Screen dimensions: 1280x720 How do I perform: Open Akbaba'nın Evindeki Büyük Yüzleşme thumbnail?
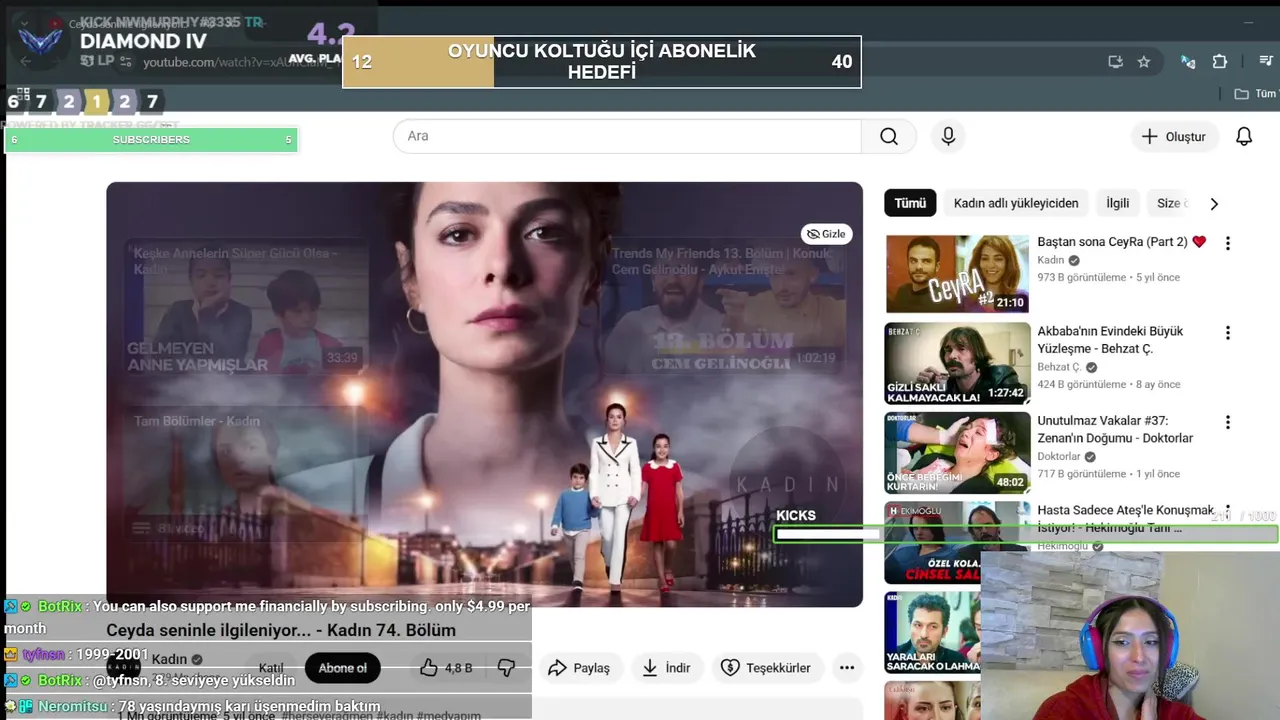[x=957, y=363]
